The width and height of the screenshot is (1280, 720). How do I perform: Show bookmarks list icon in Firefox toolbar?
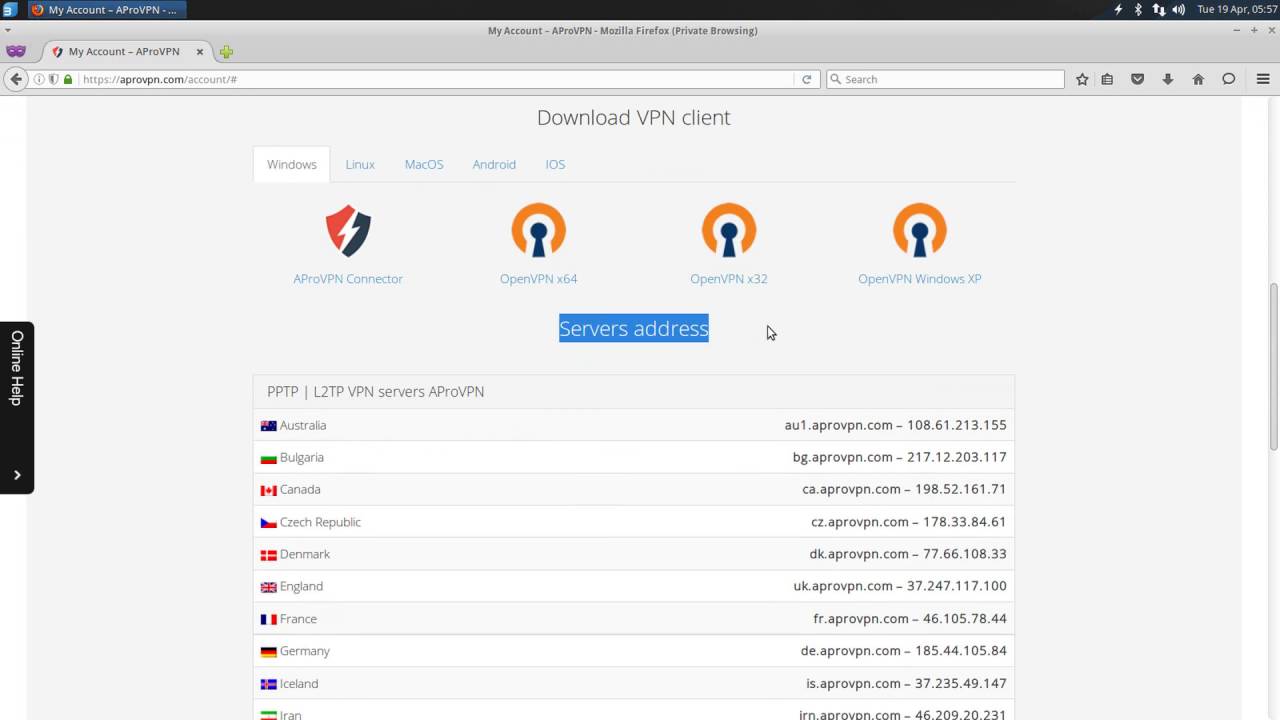click(1107, 79)
